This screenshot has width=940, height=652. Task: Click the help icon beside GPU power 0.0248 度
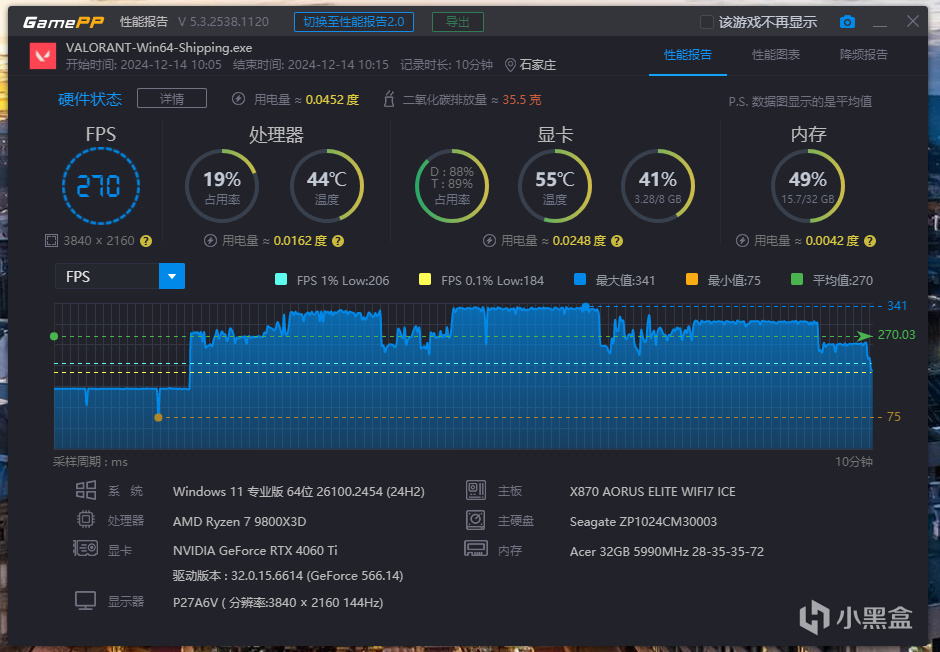(617, 241)
